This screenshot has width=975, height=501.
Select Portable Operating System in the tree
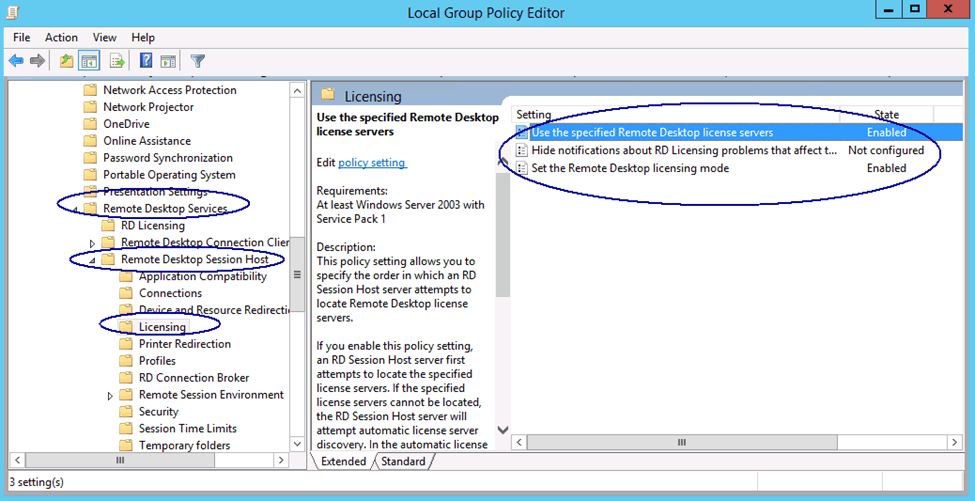(169, 175)
